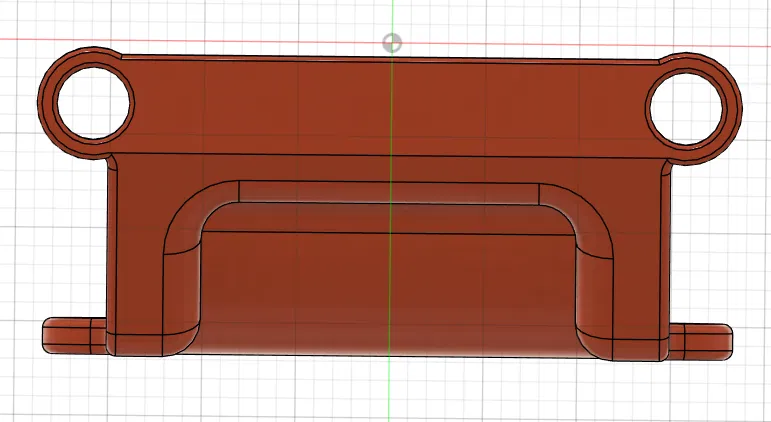Select the recessed inner face of the bracket

pyautogui.click(x=388, y=293)
